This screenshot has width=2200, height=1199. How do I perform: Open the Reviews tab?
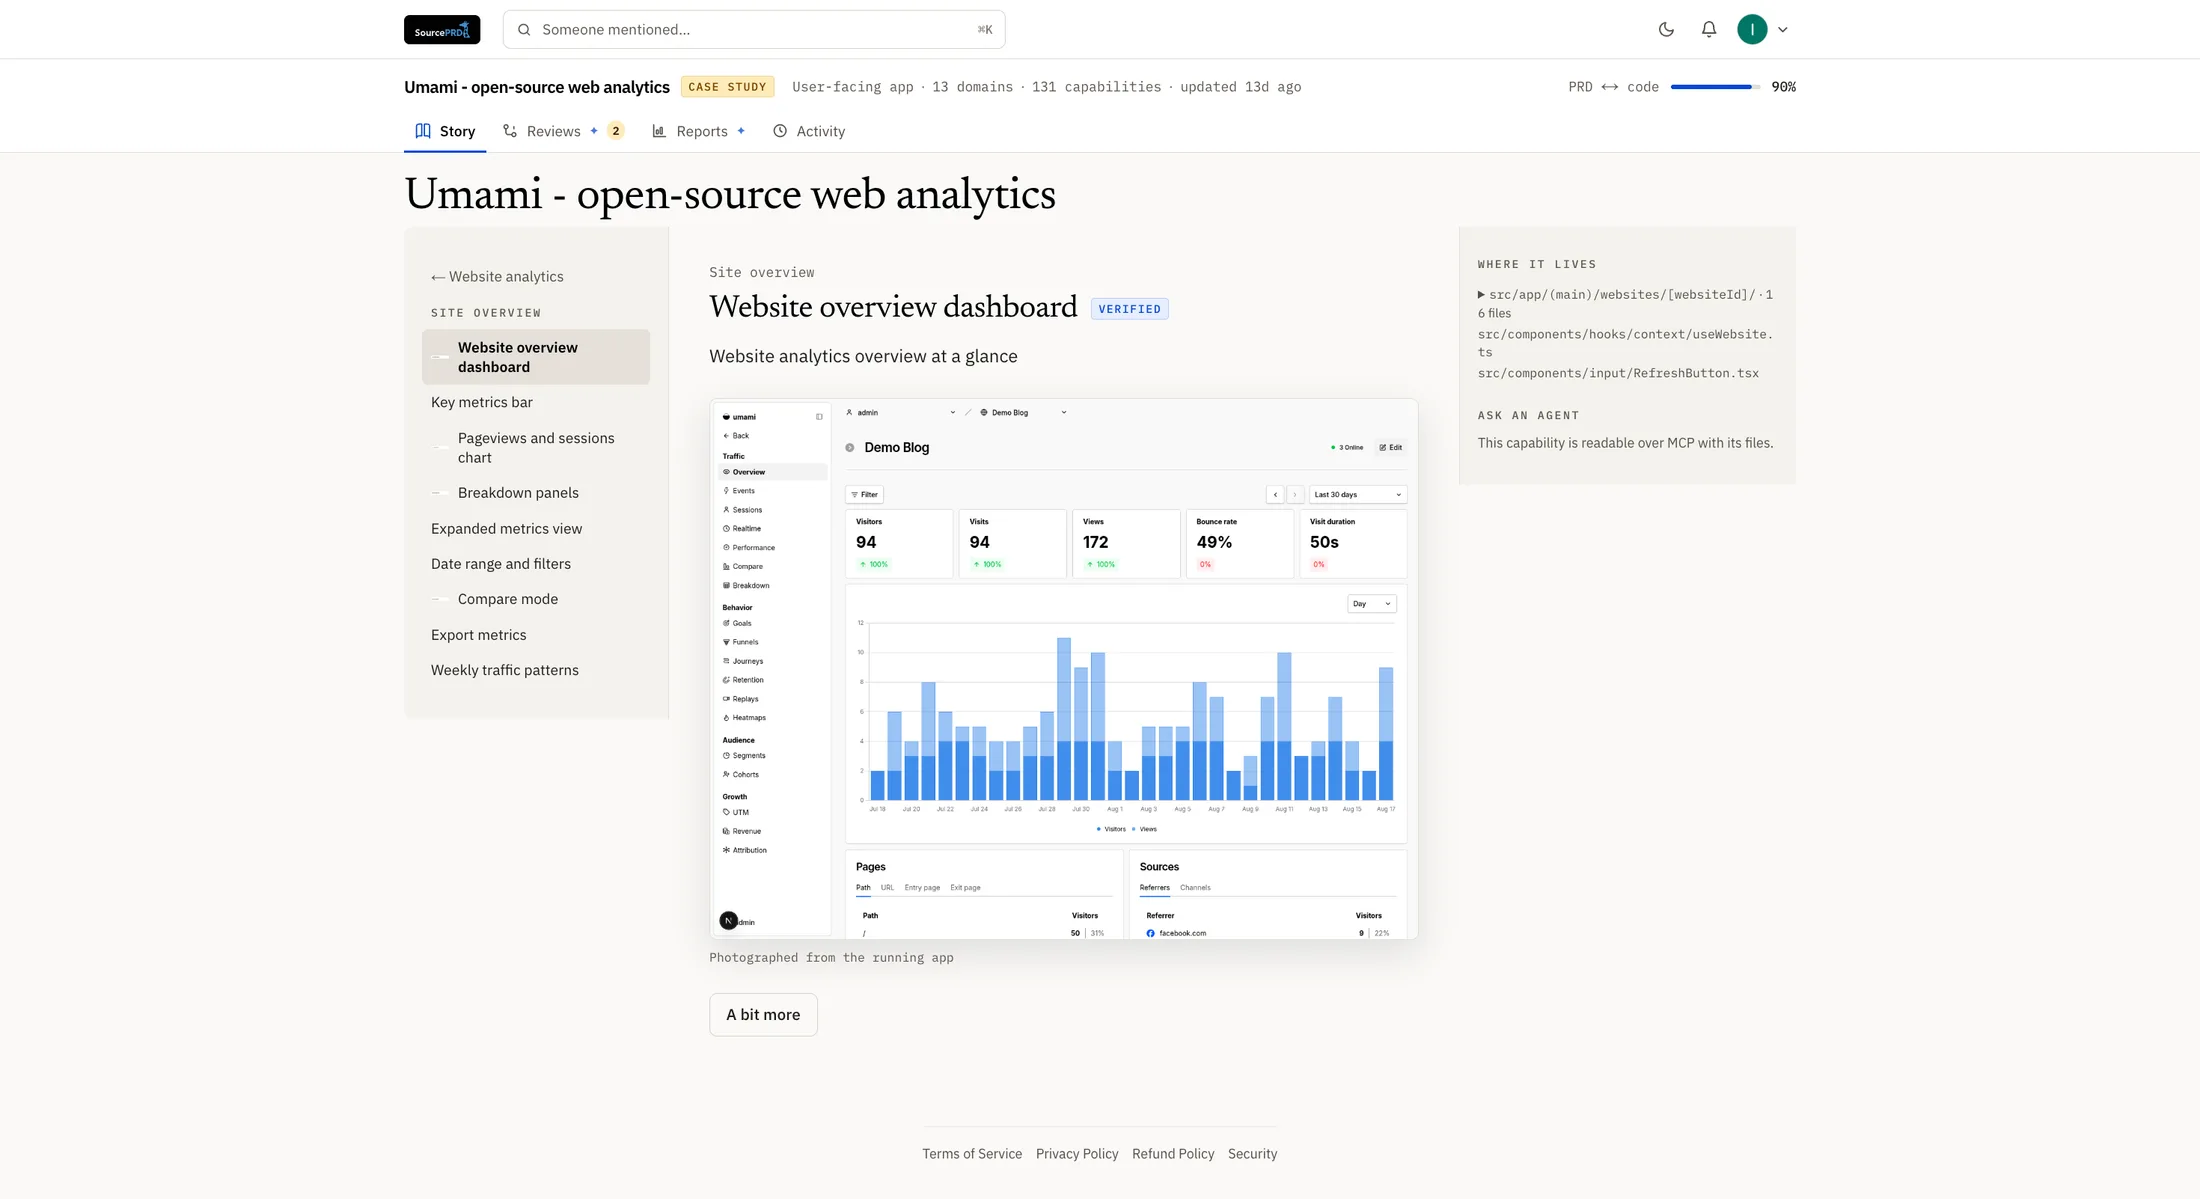563,131
